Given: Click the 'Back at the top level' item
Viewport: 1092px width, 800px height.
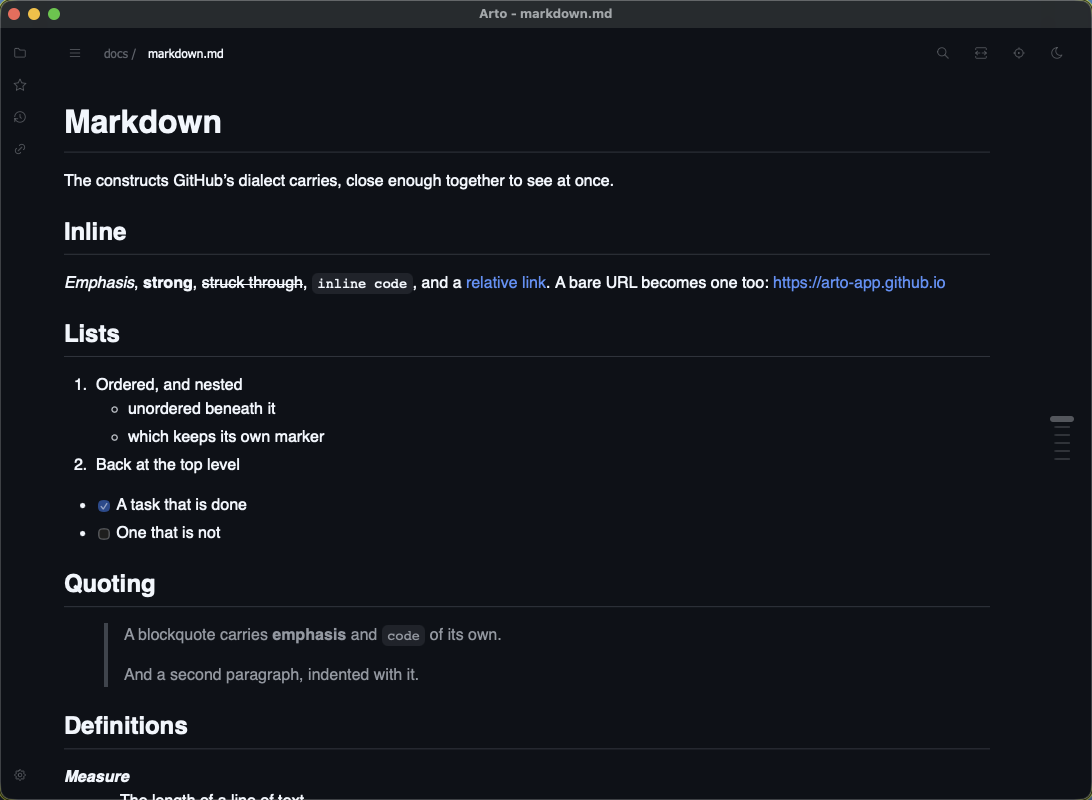Looking at the screenshot, I should (168, 464).
